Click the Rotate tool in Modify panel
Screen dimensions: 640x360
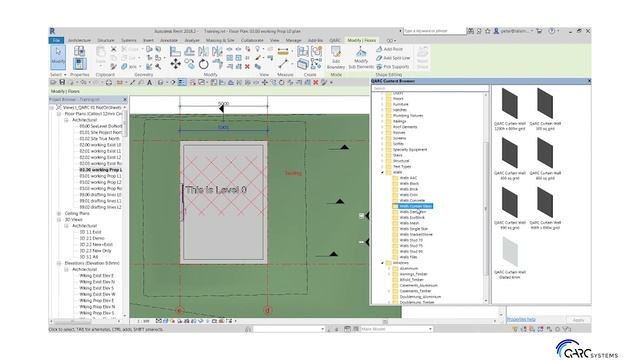pyautogui.click(x=203, y=64)
